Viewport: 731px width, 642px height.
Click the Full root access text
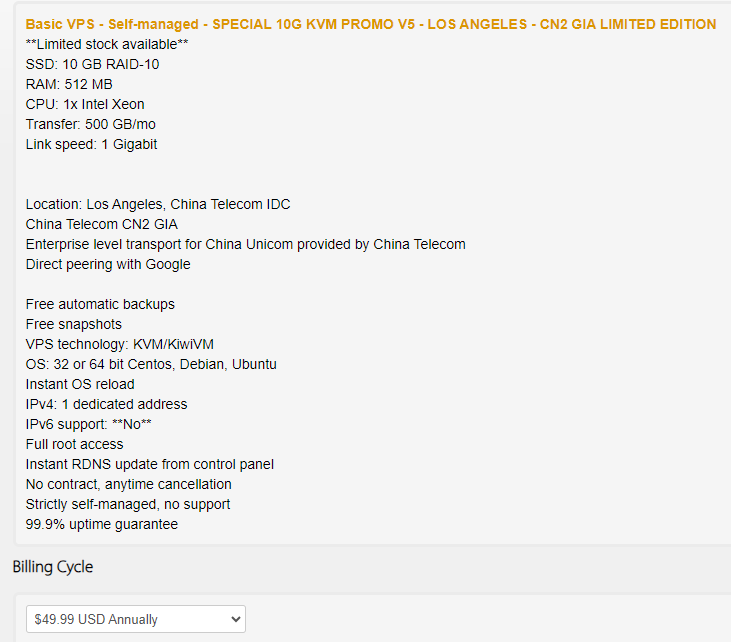pos(75,444)
